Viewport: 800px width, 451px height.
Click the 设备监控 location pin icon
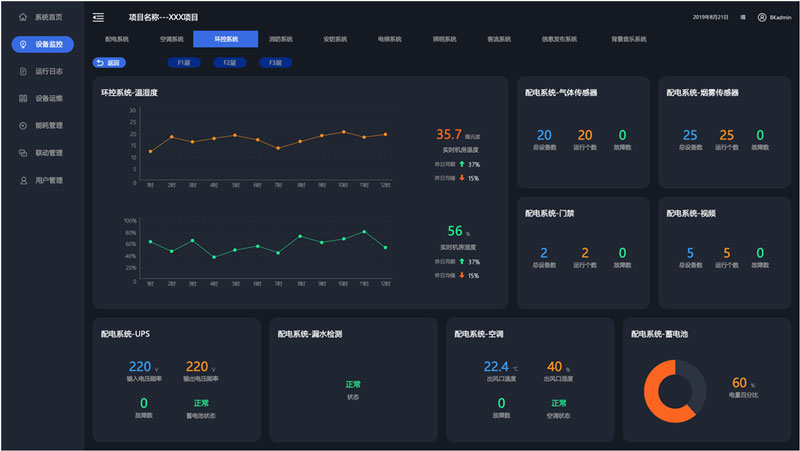click(23, 45)
